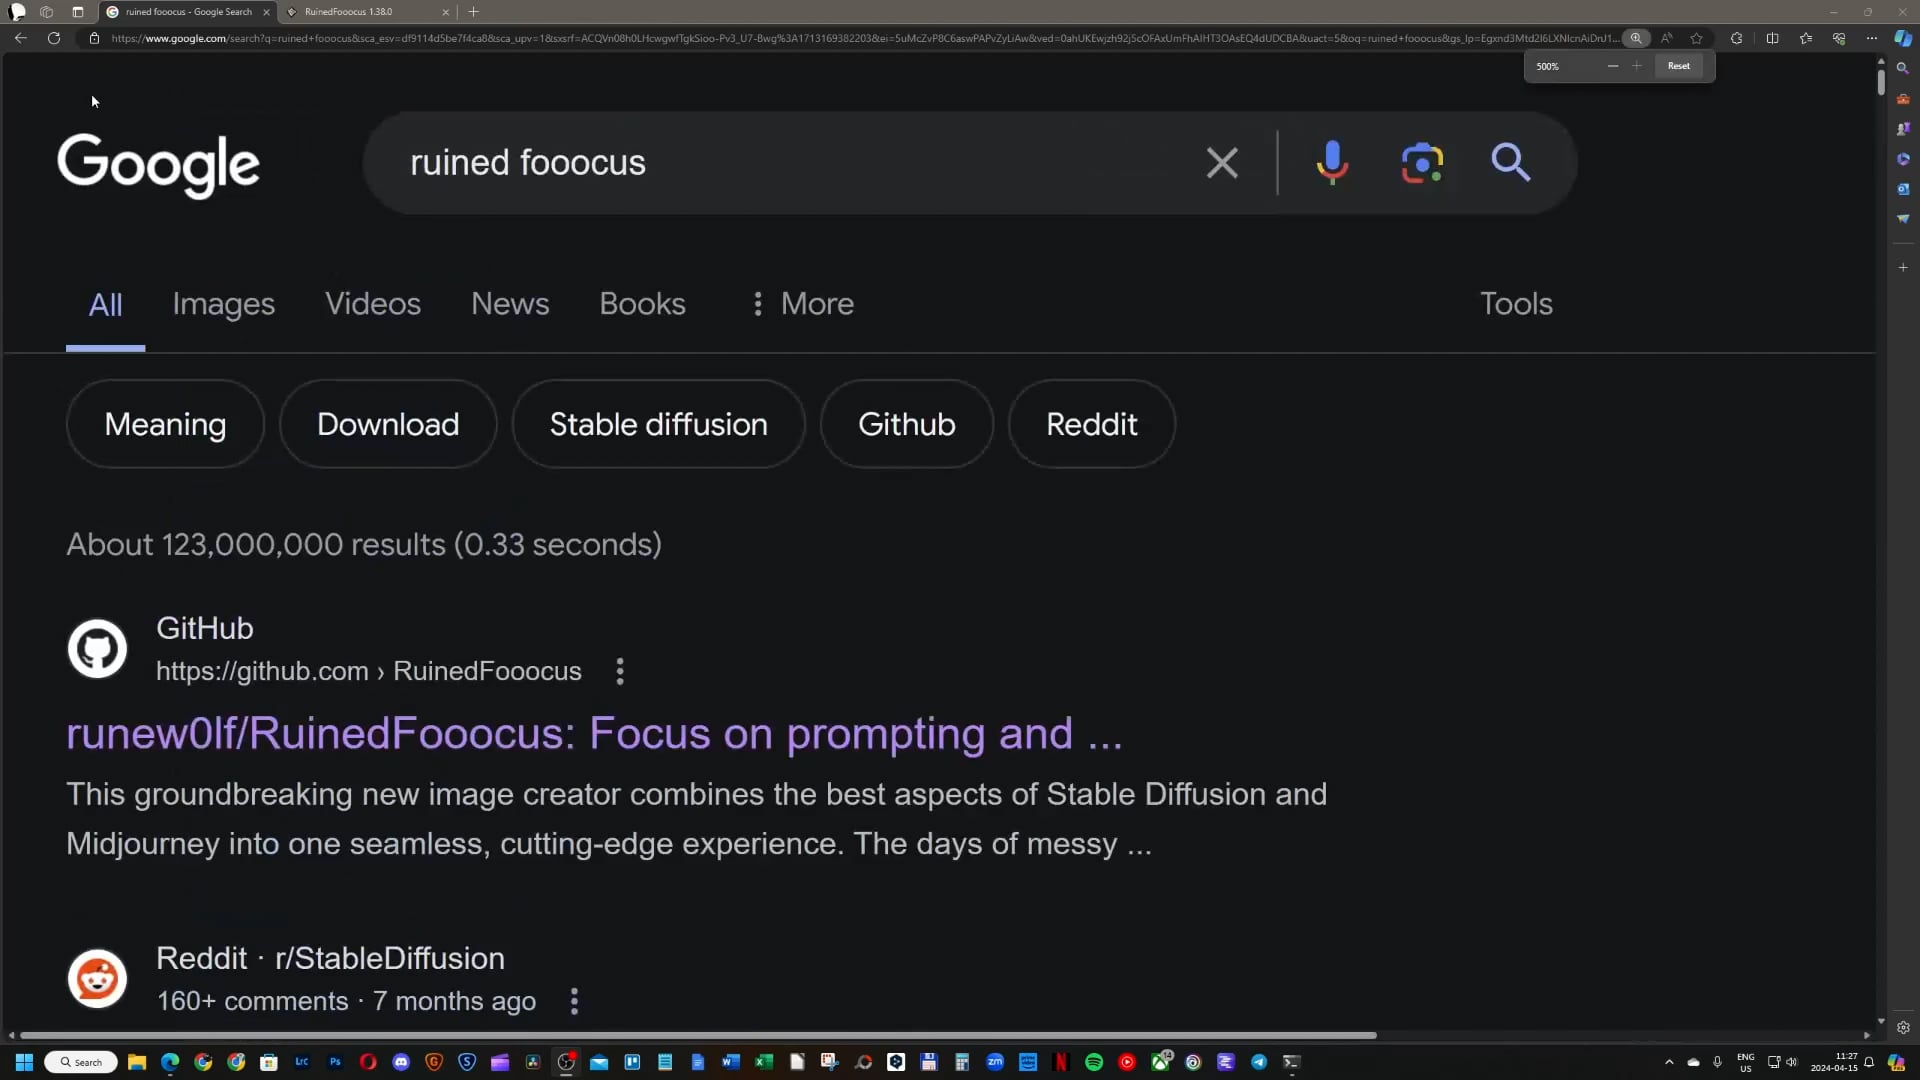Apply the Reddit filter chip
The image size is (1920, 1080).
pos(1092,424)
